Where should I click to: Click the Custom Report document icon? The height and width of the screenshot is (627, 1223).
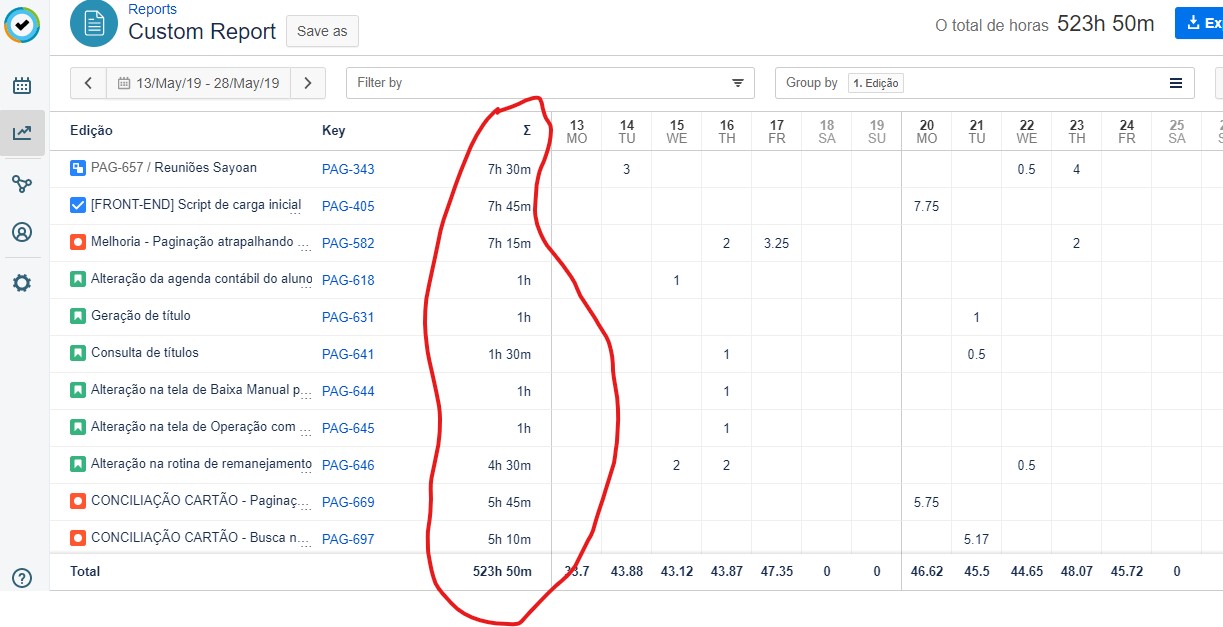[x=94, y=23]
